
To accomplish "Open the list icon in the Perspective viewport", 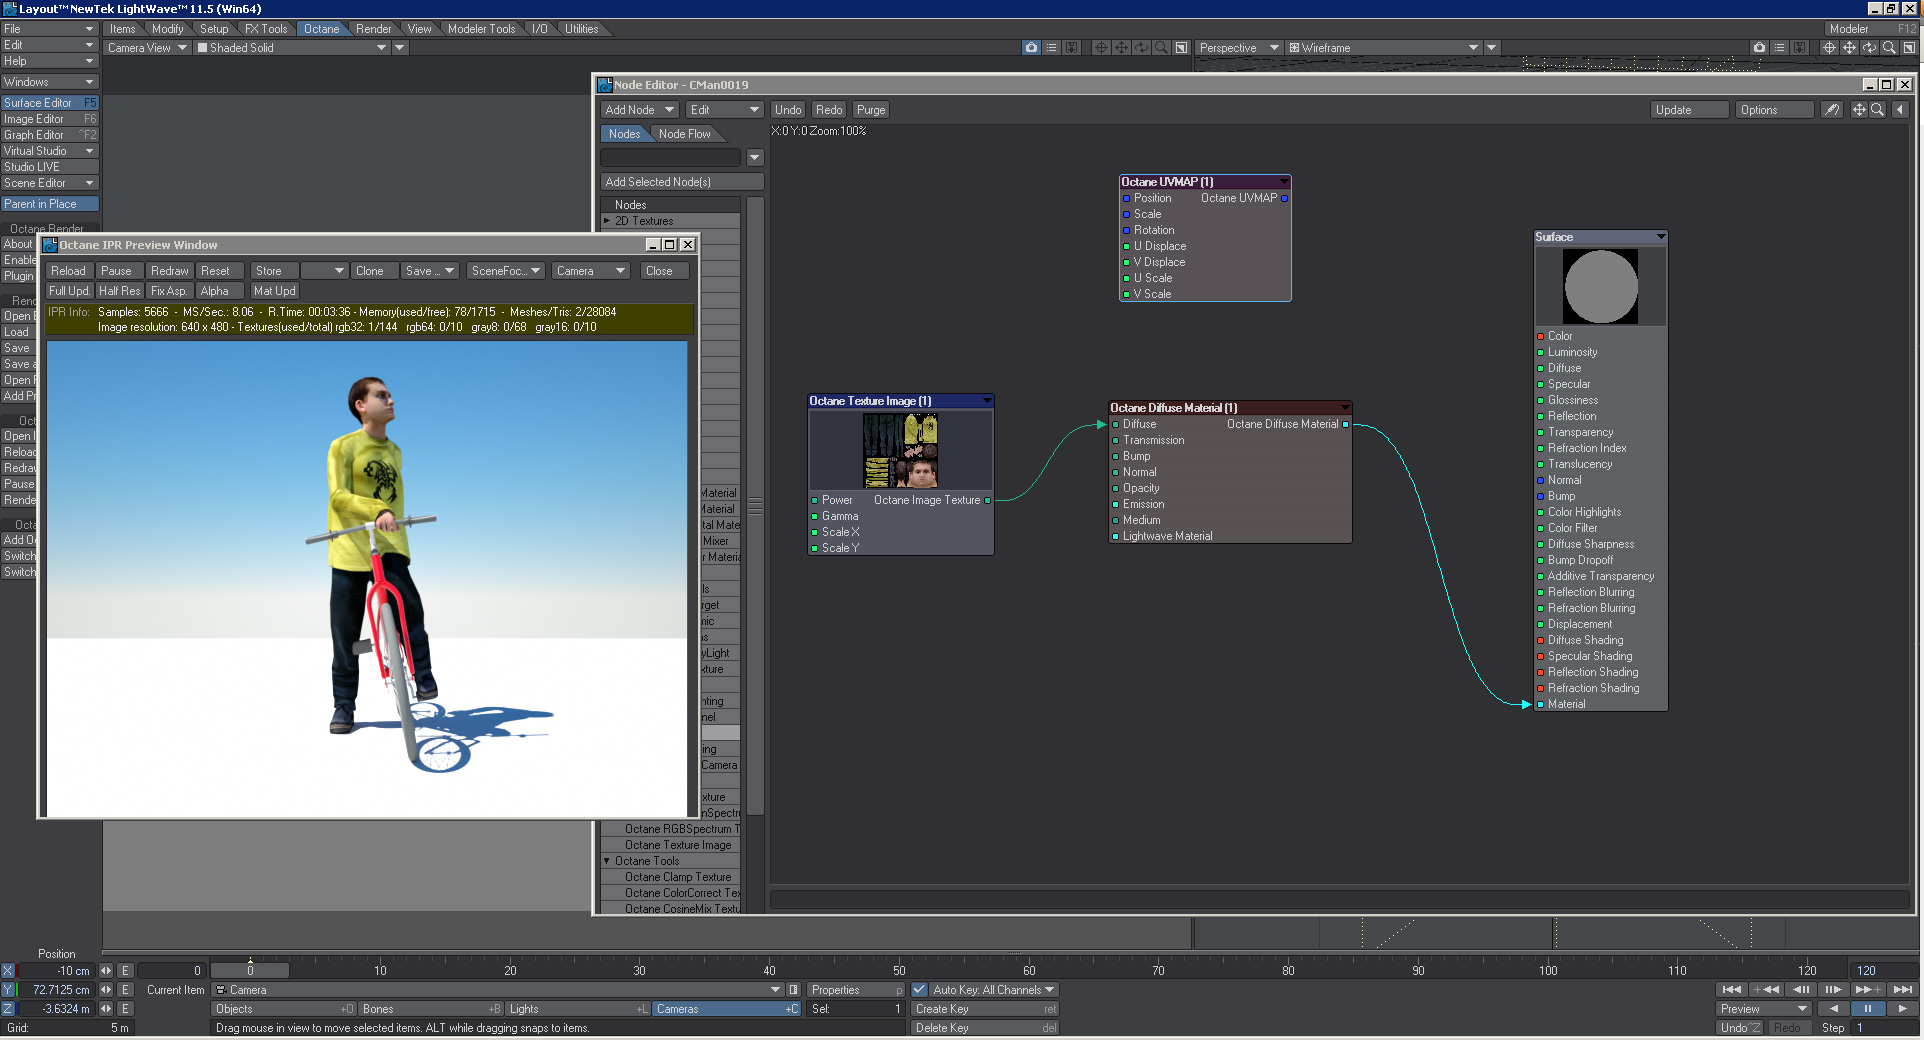I will click(x=1779, y=48).
